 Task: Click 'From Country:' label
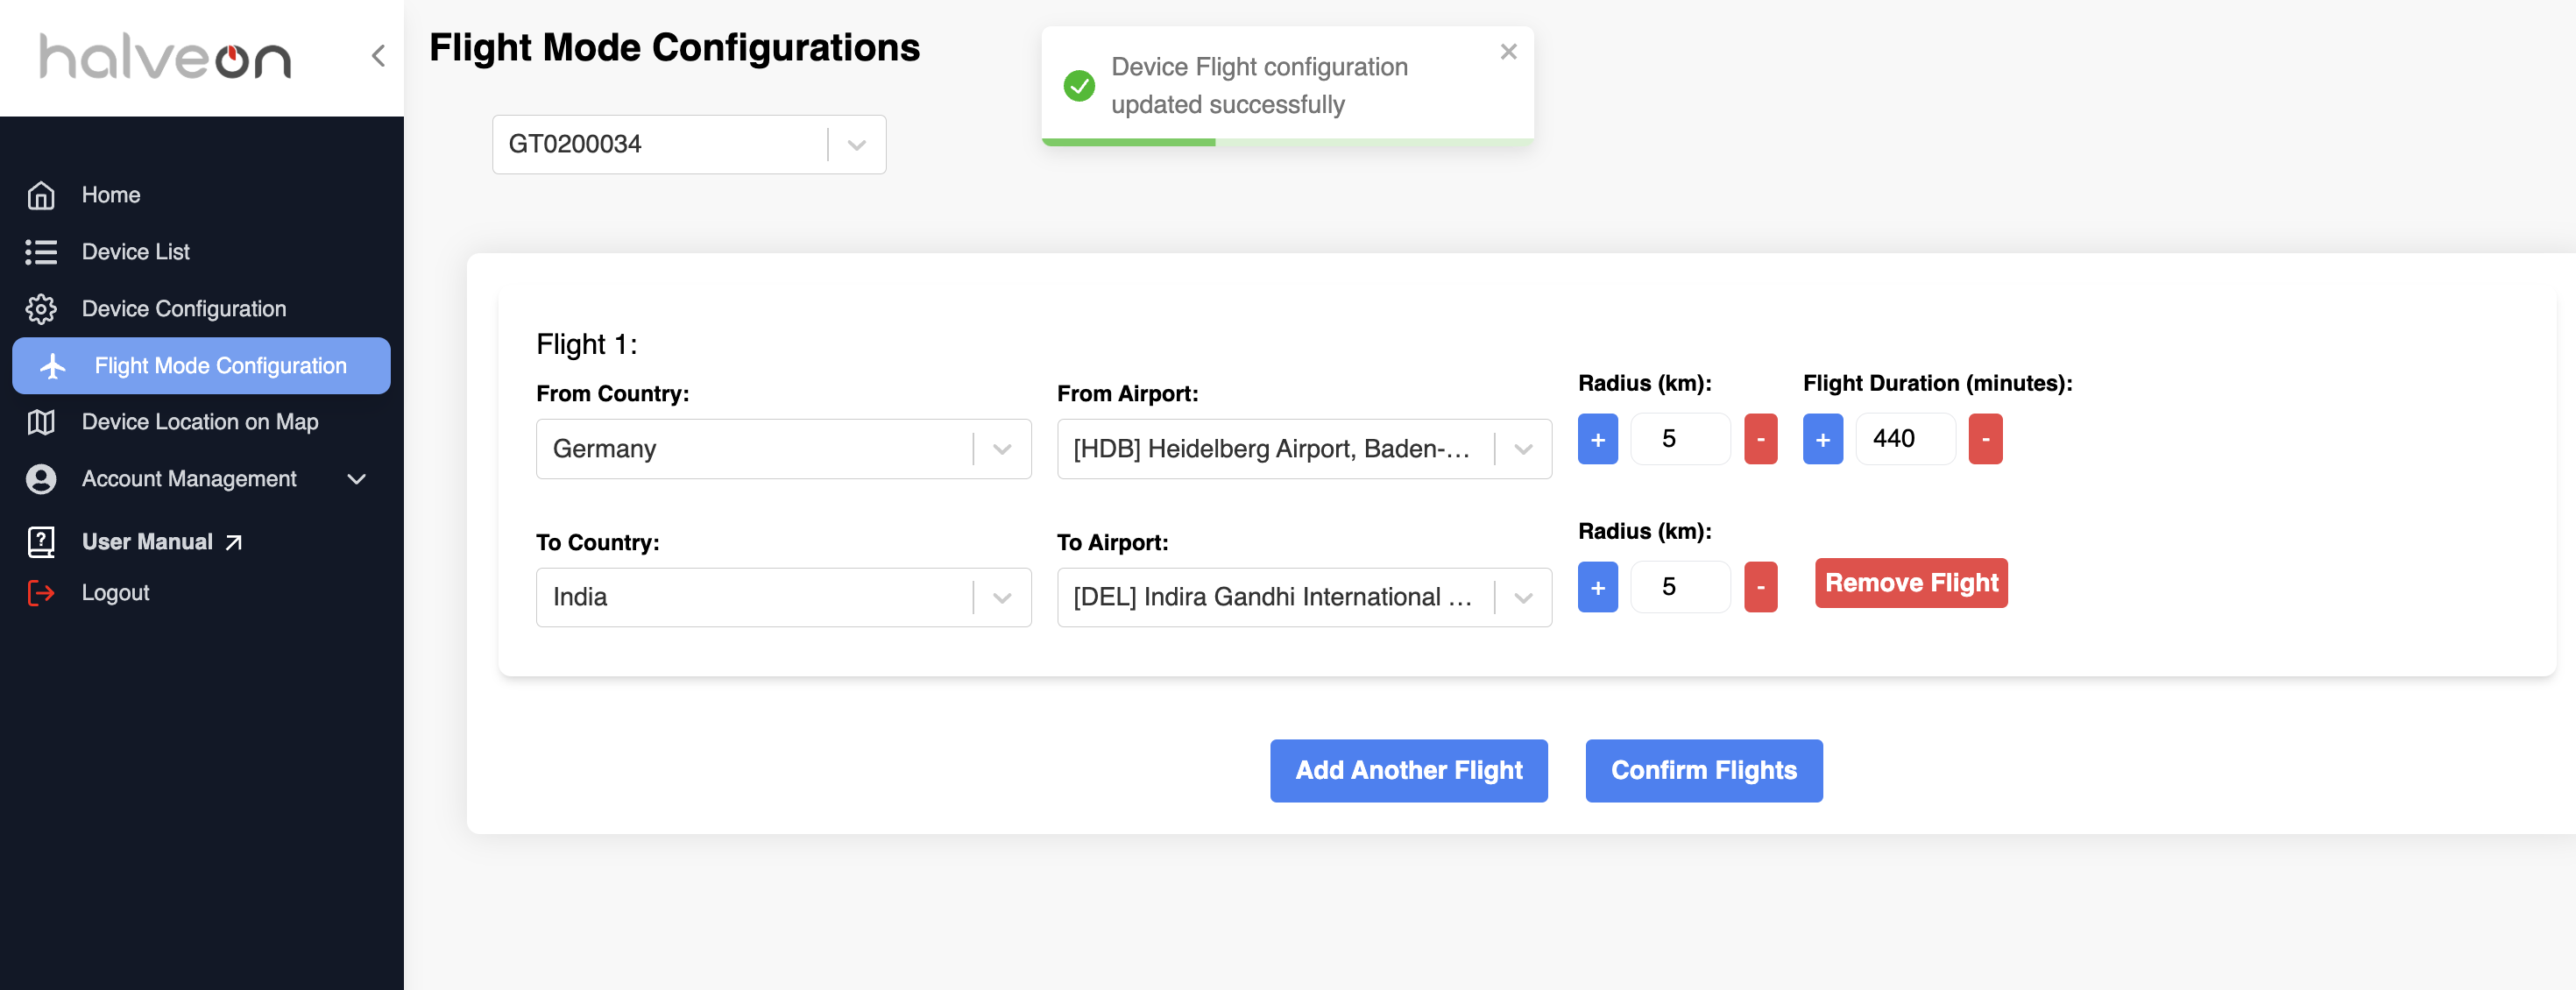pyautogui.click(x=612, y=394)
